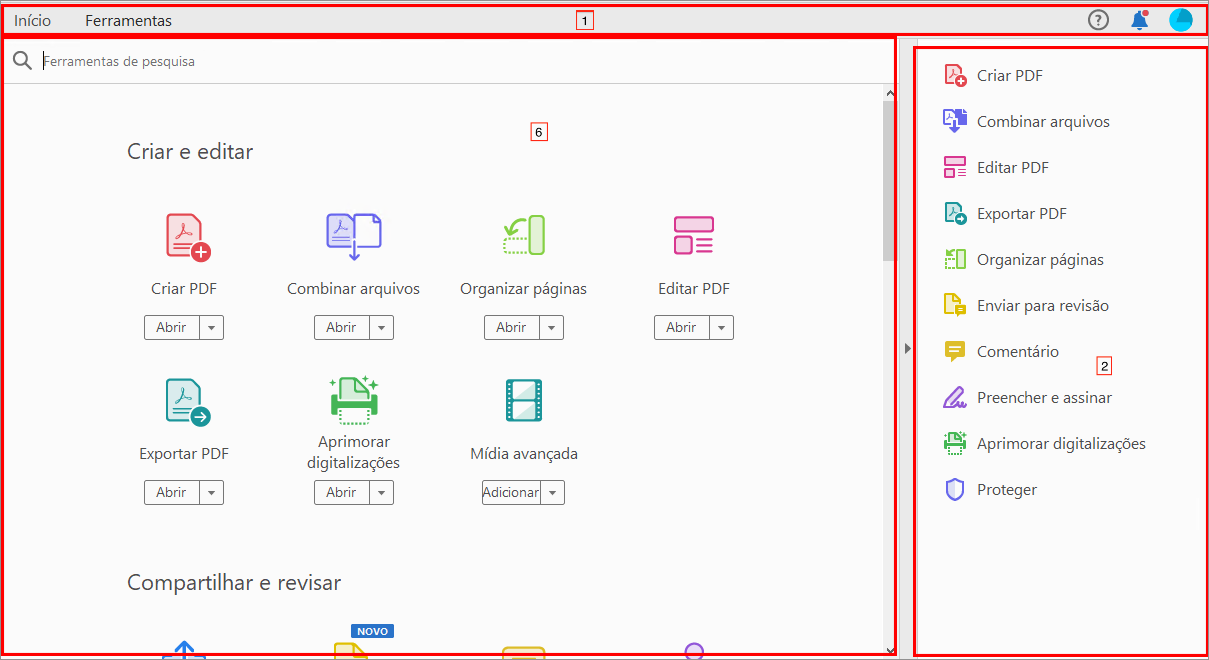
Task: Click Abrir under Combinar arquivos
Action: click(341, 327)
